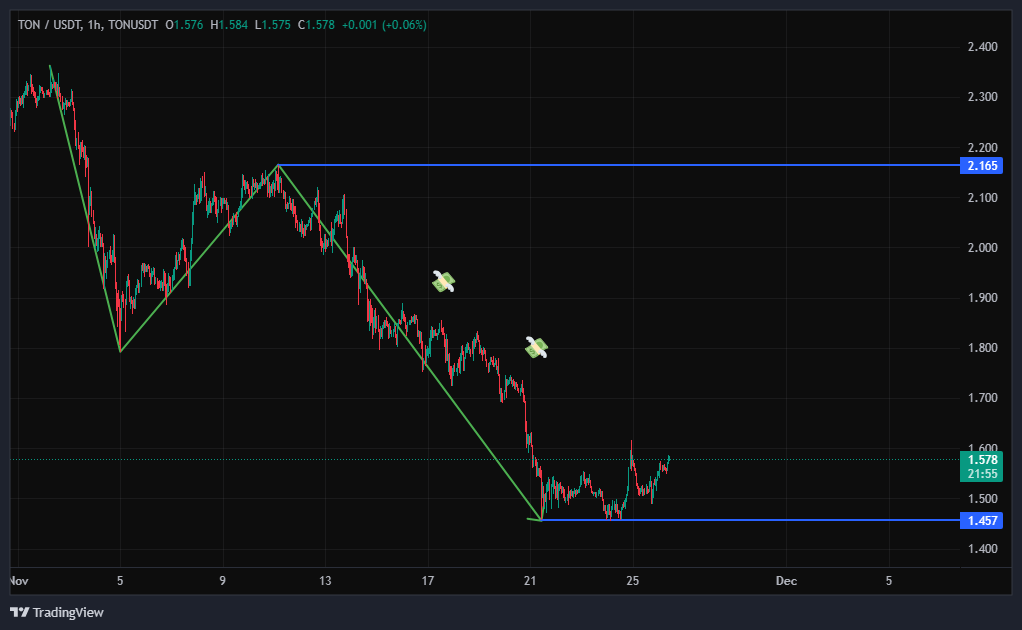
Task: Select the higher money sticker near 1.900
Action: coord(444,282)
